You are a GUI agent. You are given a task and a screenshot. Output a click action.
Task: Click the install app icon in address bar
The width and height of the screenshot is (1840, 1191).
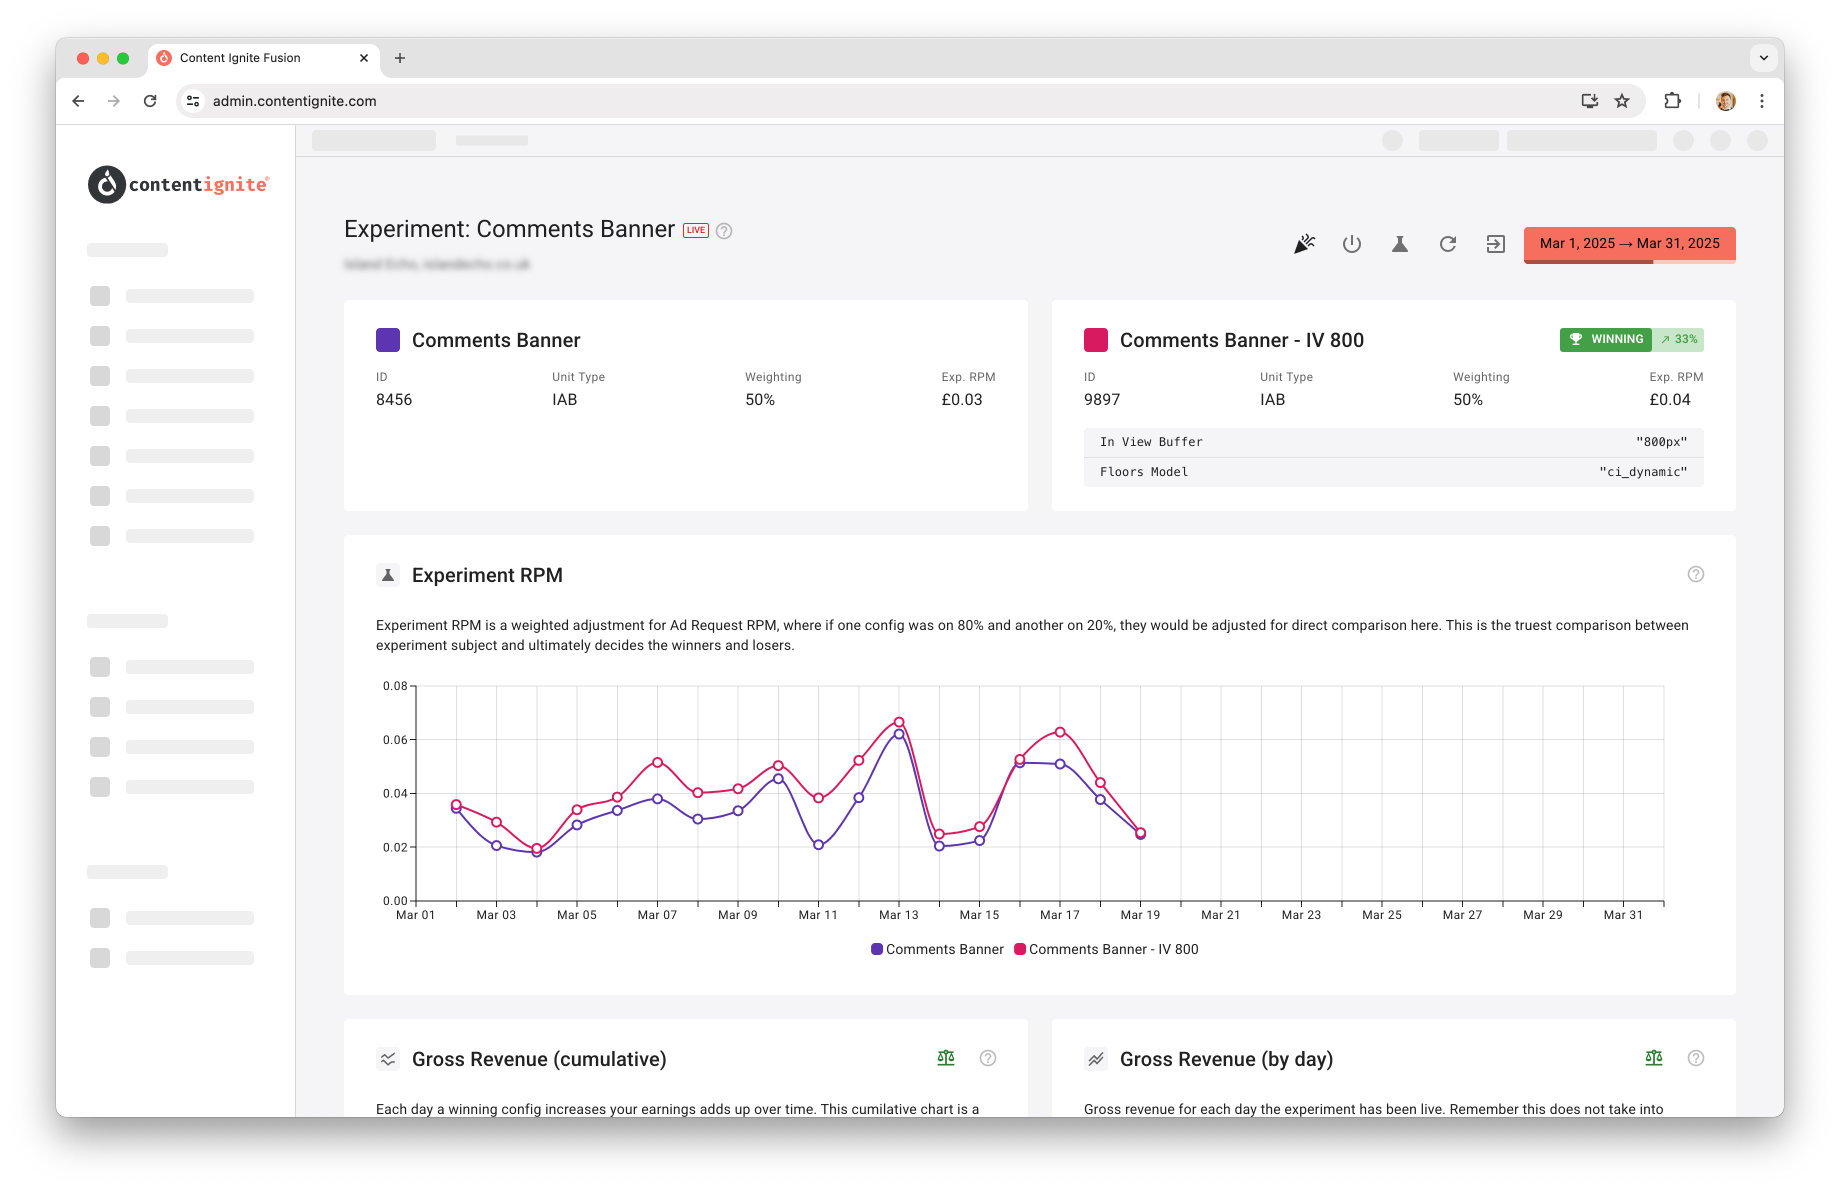click(x=1590, y=101)
